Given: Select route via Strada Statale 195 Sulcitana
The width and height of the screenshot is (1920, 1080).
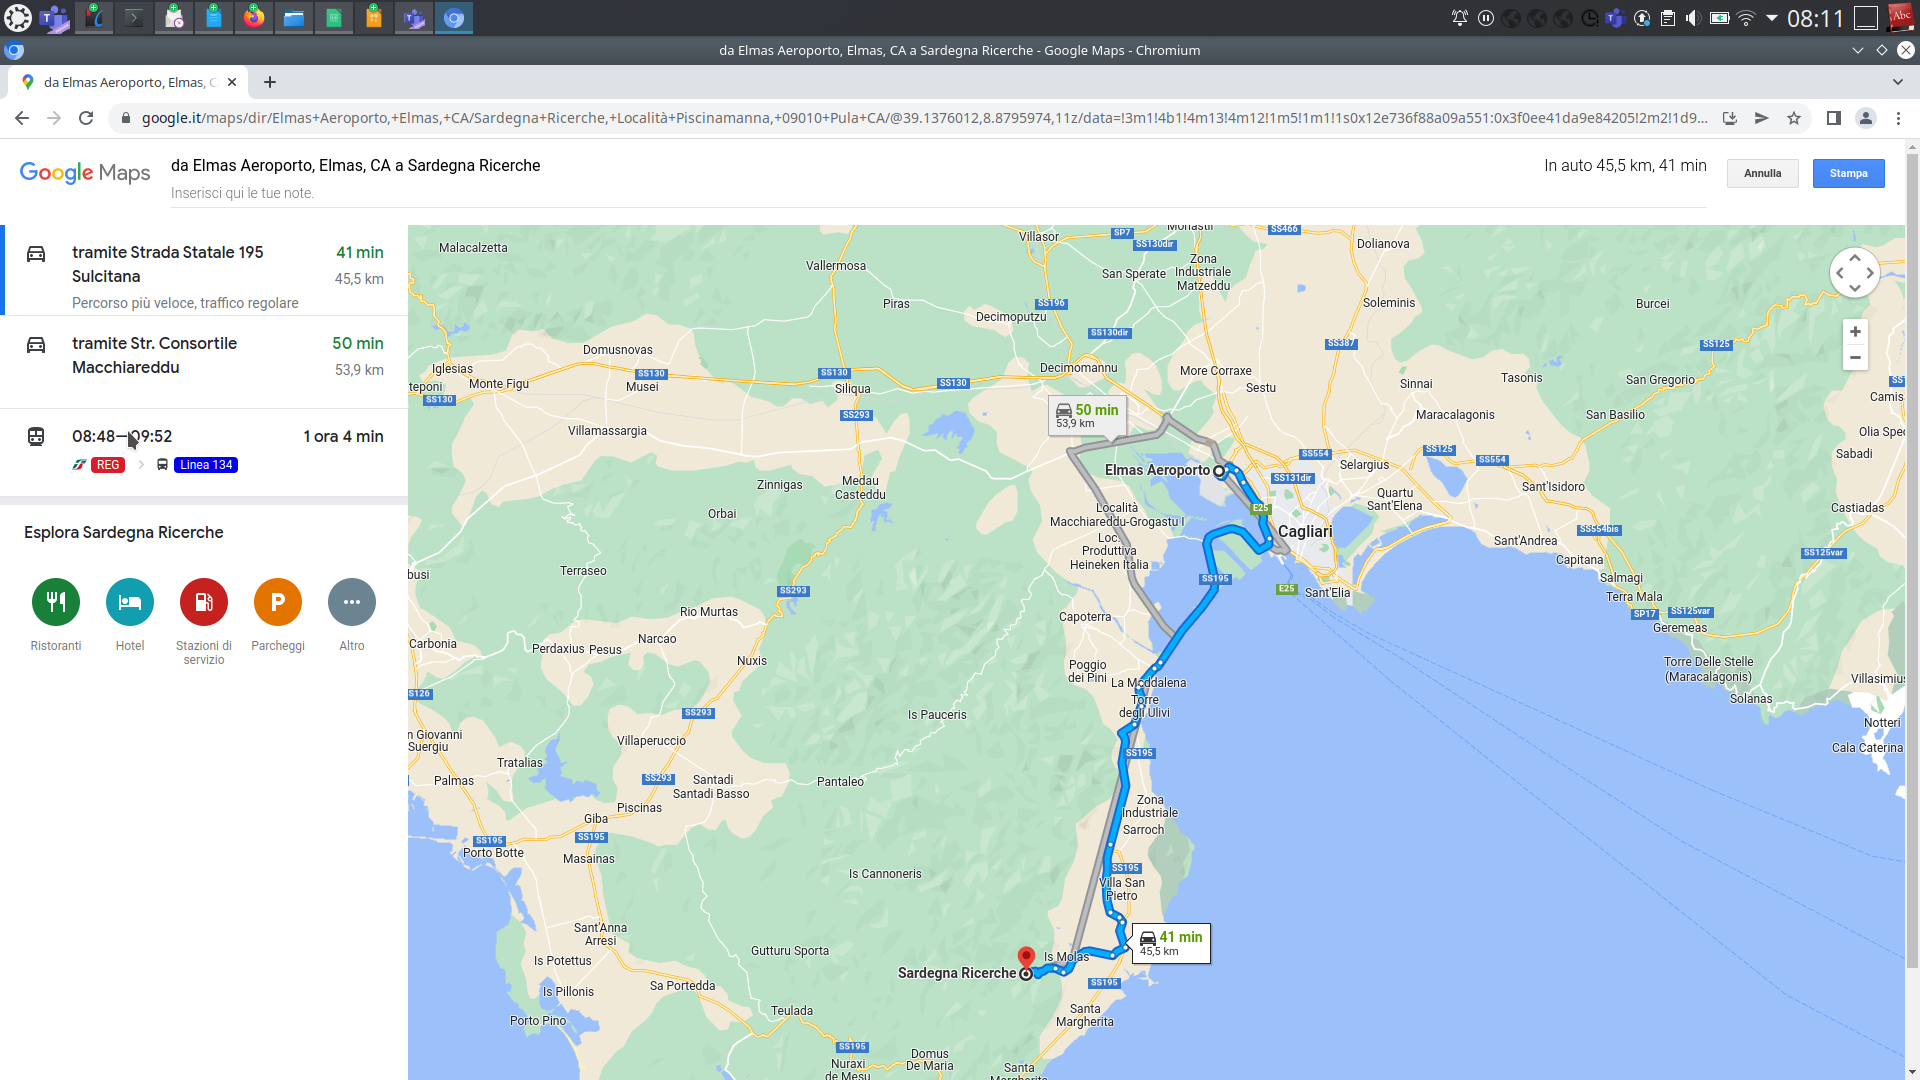Looking at the screenshot, I should [x=204, y=271].
